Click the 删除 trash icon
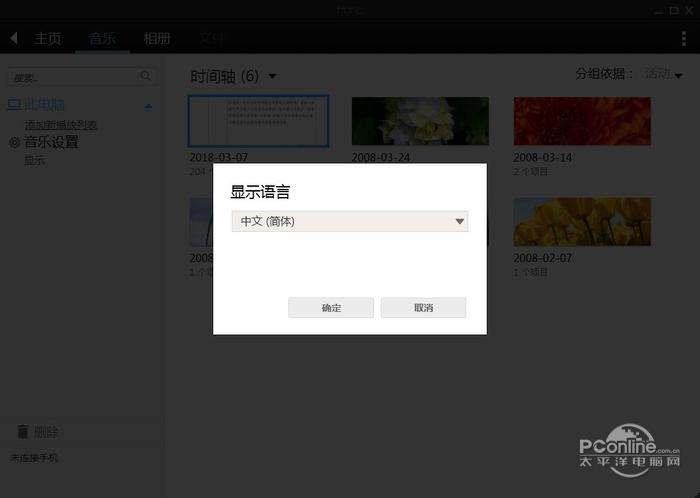Screen dimensions: 700x498 tap(23, 432)
